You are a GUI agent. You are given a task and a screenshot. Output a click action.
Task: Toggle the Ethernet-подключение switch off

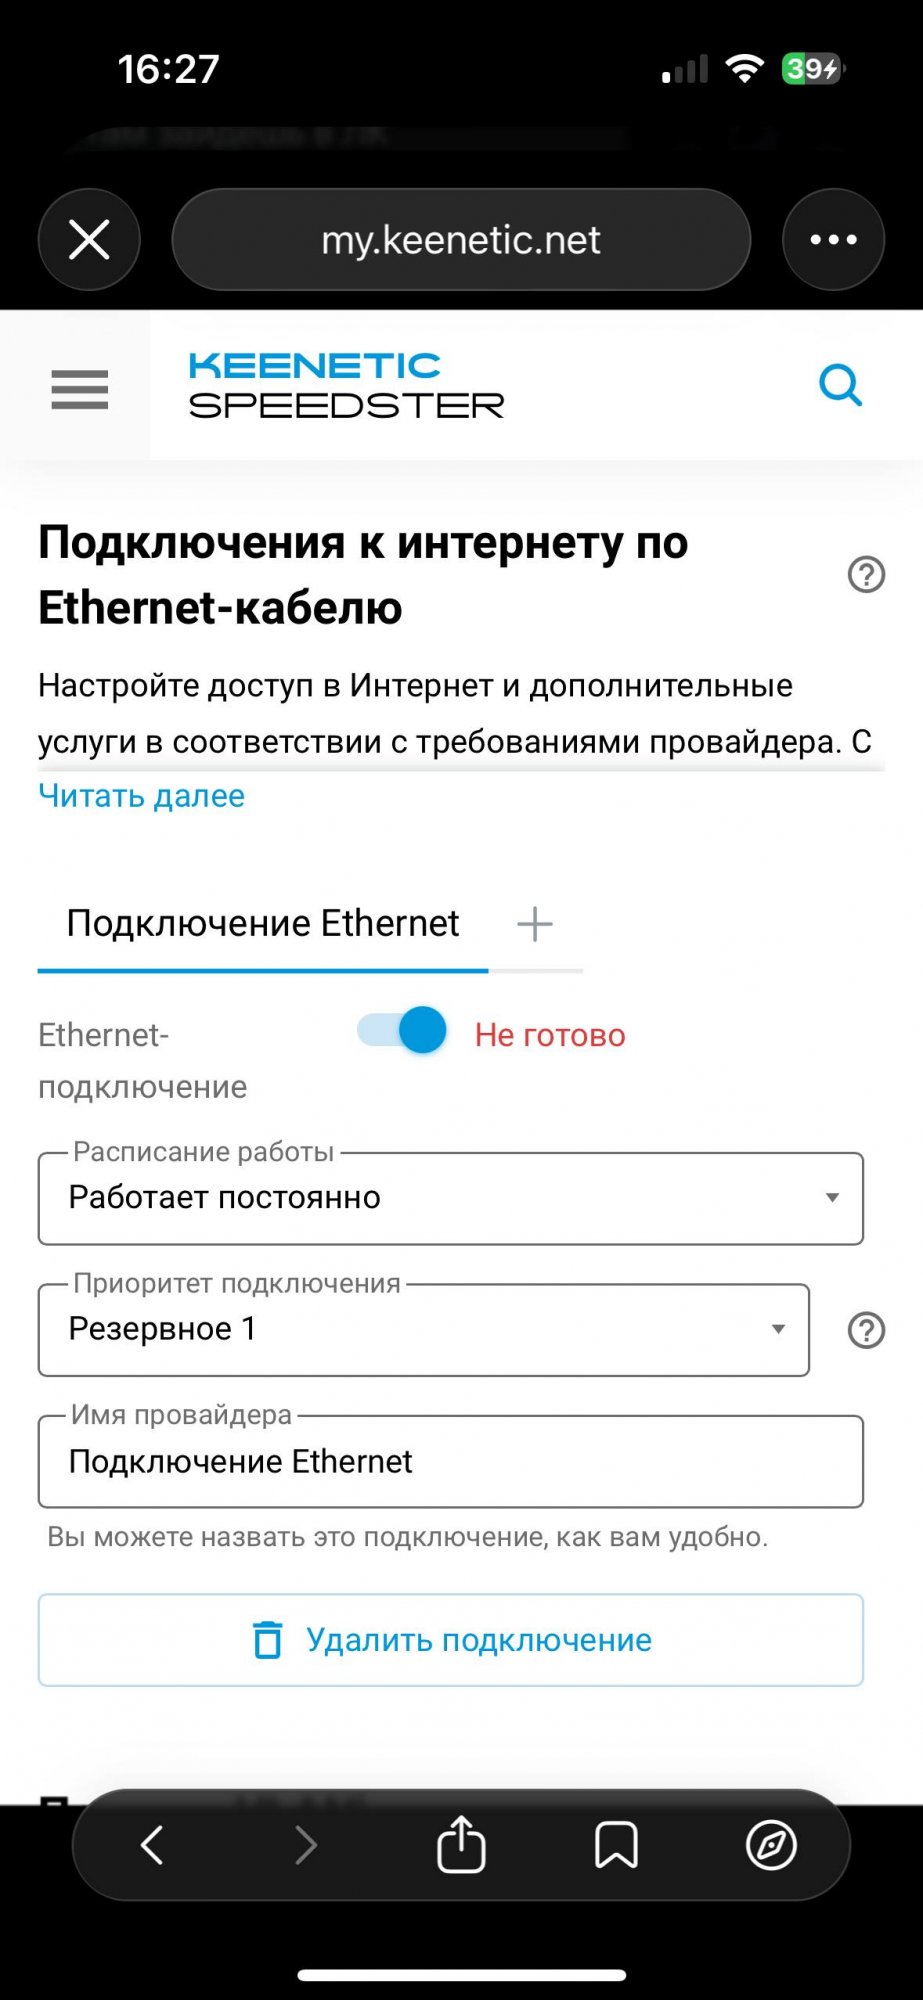pyautogui.click(x=402, y=1030)
